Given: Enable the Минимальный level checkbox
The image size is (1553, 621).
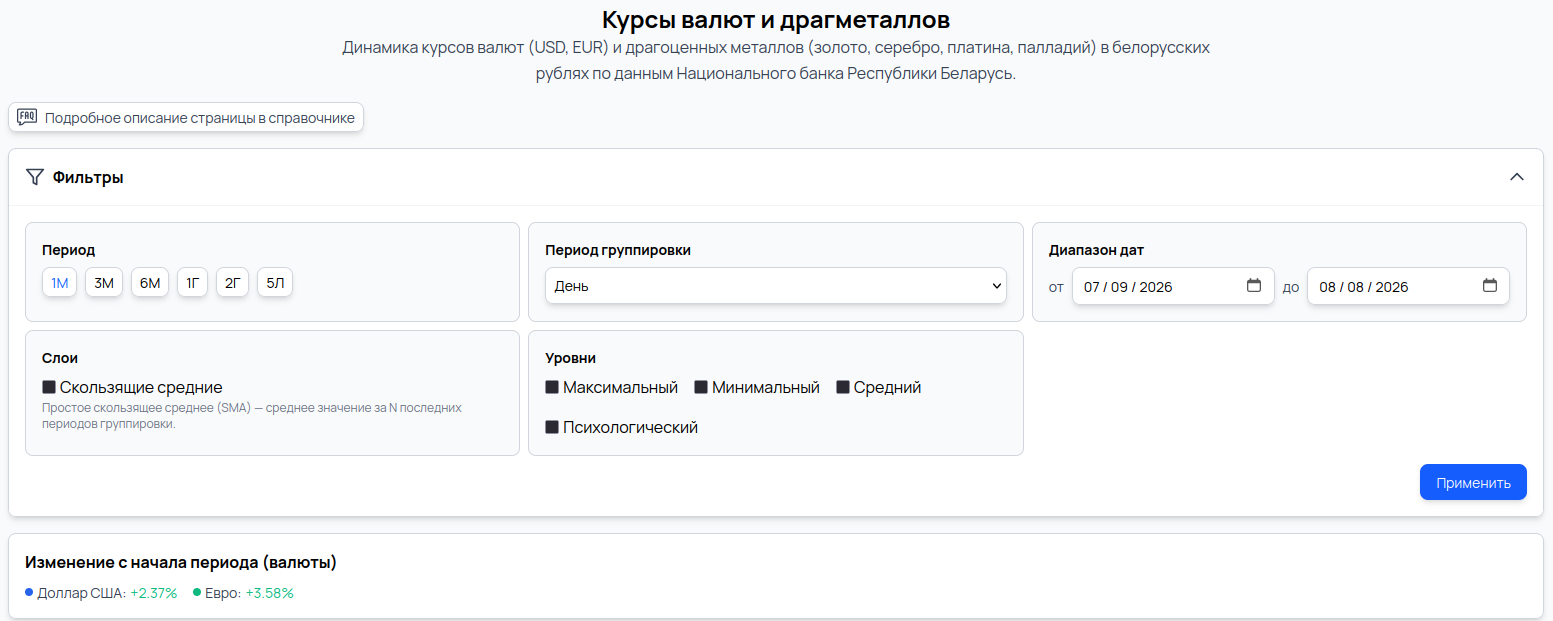Looking at the screenshot, I should (x=701, y=387).
